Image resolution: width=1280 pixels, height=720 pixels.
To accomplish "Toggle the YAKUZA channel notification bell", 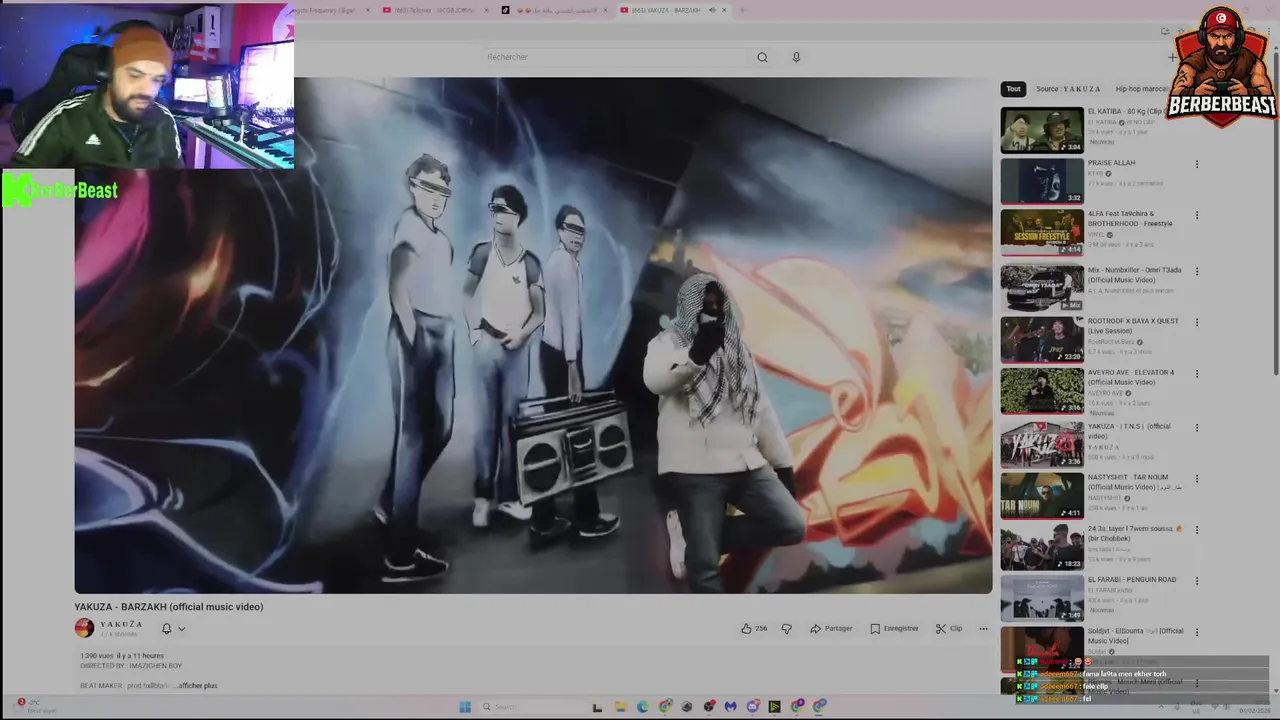I will (166, 629).
